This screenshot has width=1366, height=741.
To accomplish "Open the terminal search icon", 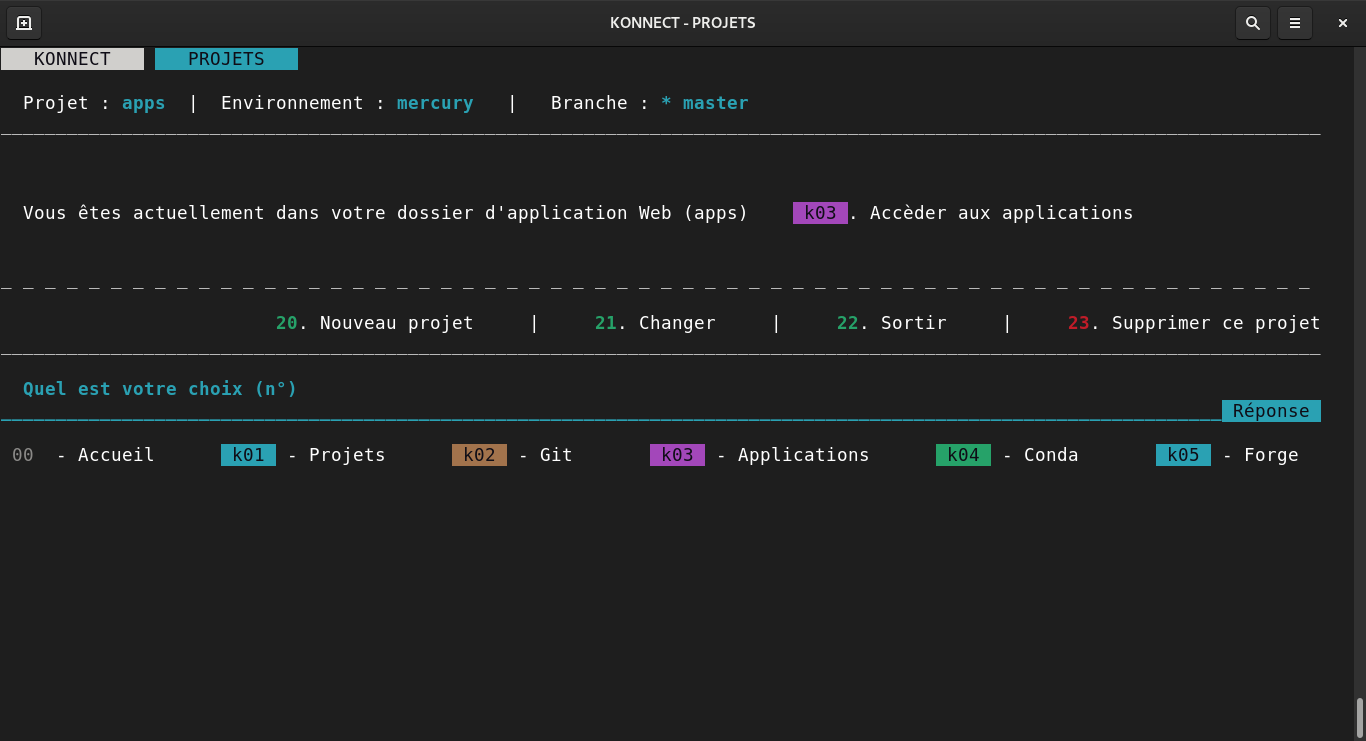I will (1252, 23).
